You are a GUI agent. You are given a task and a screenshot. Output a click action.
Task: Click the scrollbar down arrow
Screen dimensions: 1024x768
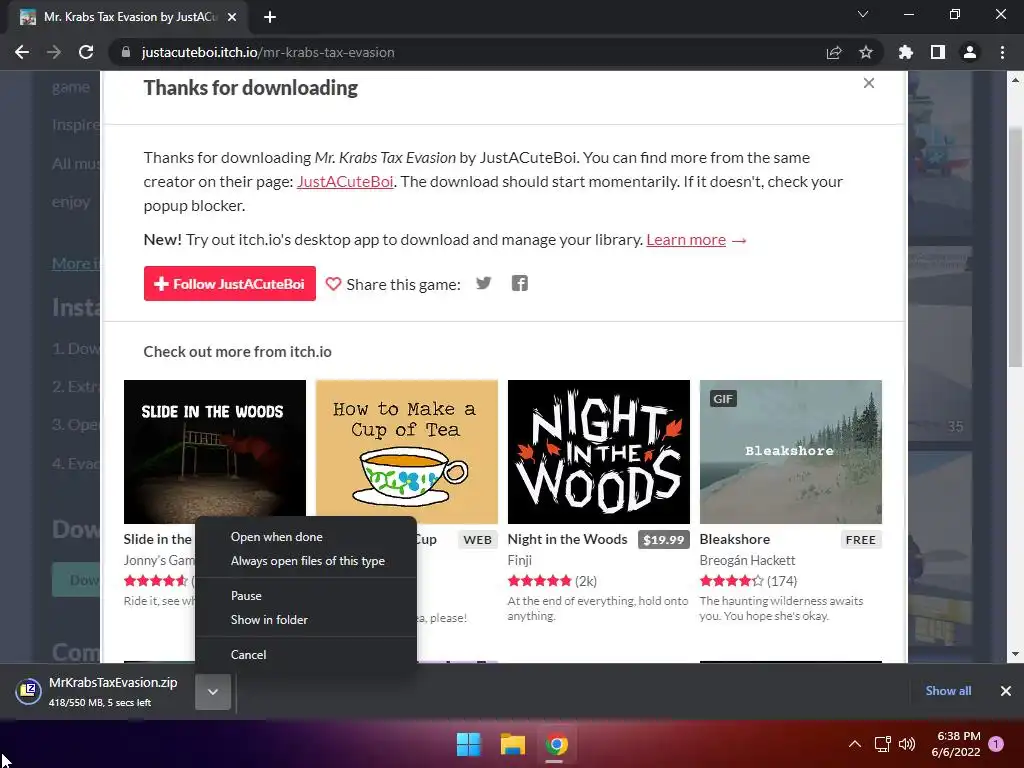coord(1015,654)
